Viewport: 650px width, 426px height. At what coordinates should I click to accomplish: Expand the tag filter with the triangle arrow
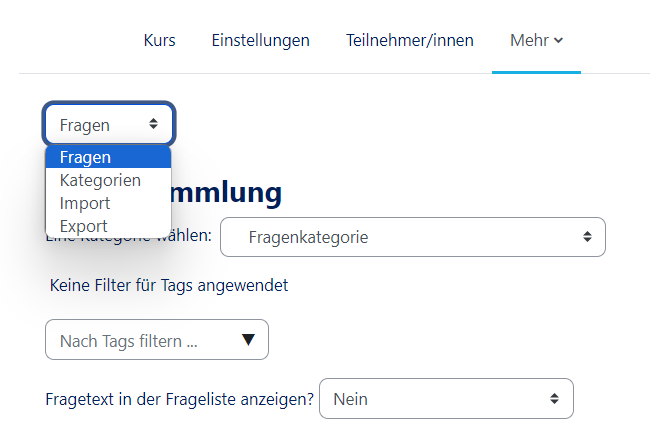coord(248,341)
